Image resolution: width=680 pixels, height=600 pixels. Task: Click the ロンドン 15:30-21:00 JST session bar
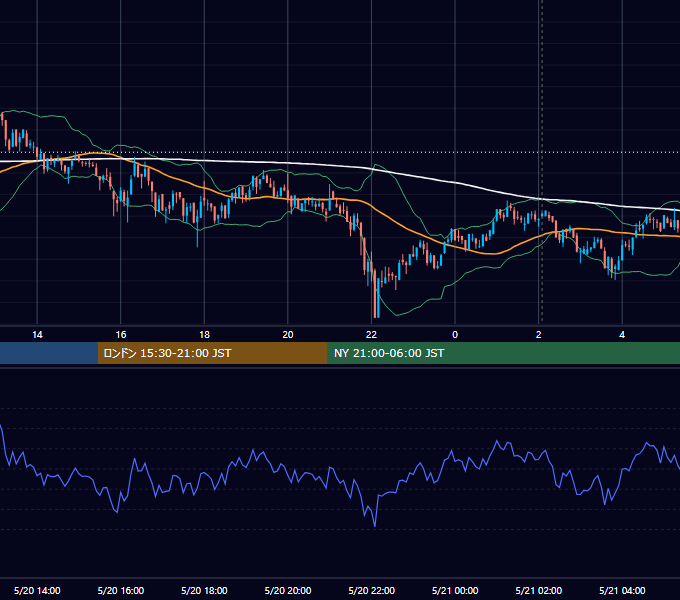click(212, 353)
